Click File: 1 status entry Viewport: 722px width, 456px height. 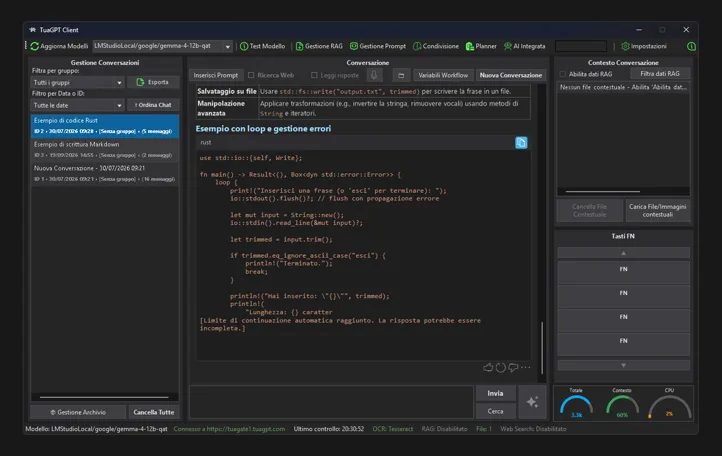(484, 429)
